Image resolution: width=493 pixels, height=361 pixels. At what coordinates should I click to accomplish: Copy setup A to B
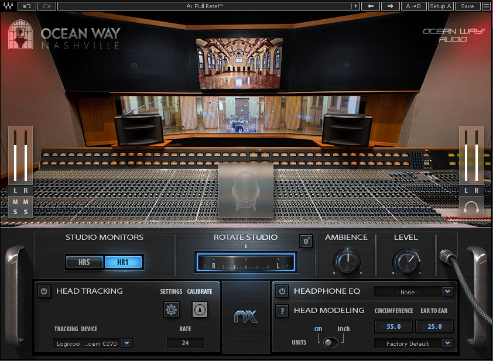point(413,6)
